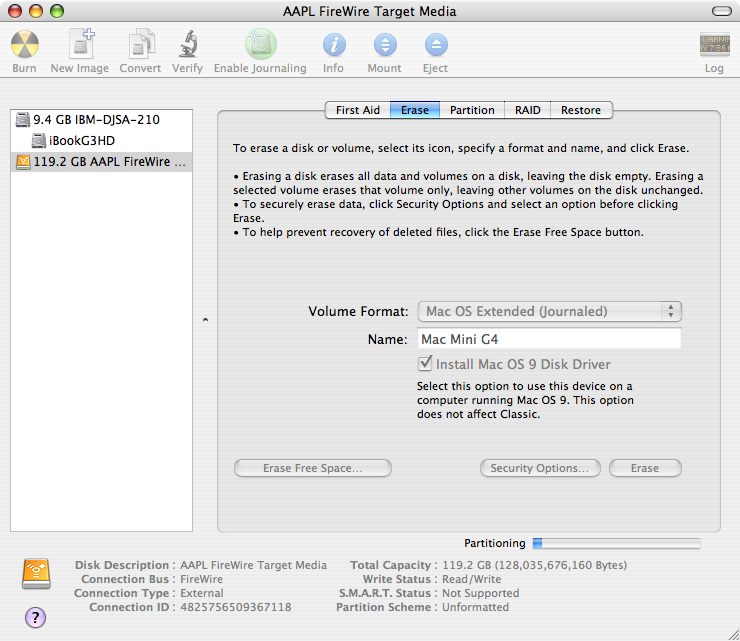The height and width of the screenshot is (641, 740).
Task: Click the window resize grip at the bottom corner
Action: pyautogui.click(x=733, y=634)
